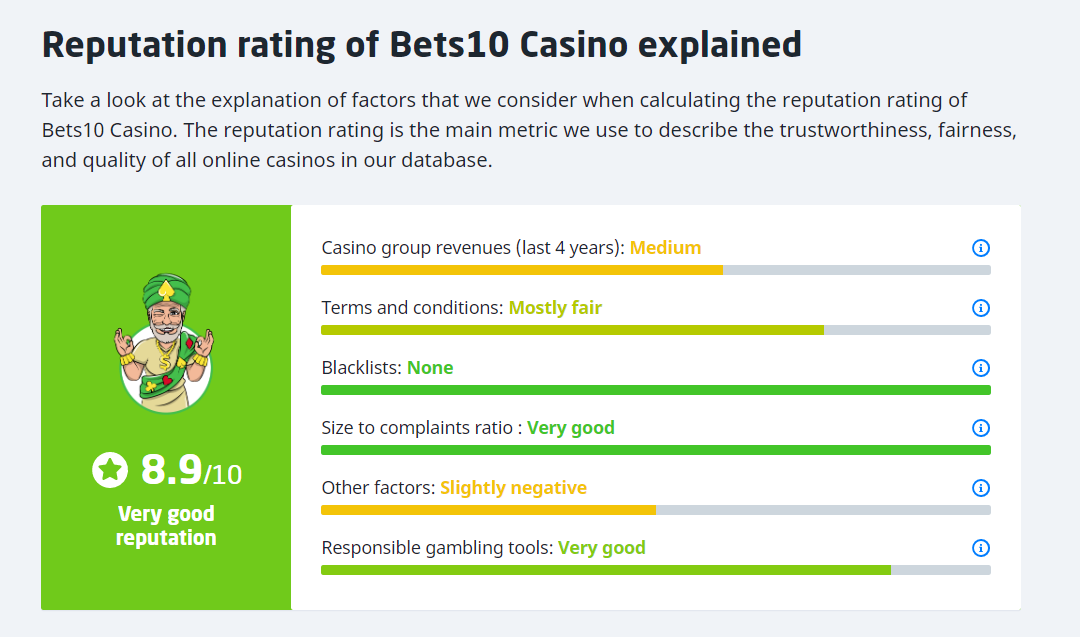1080x637 pixels.
Task: Click the Size to complaints ratio bar
Action: [x=655, y=450]
